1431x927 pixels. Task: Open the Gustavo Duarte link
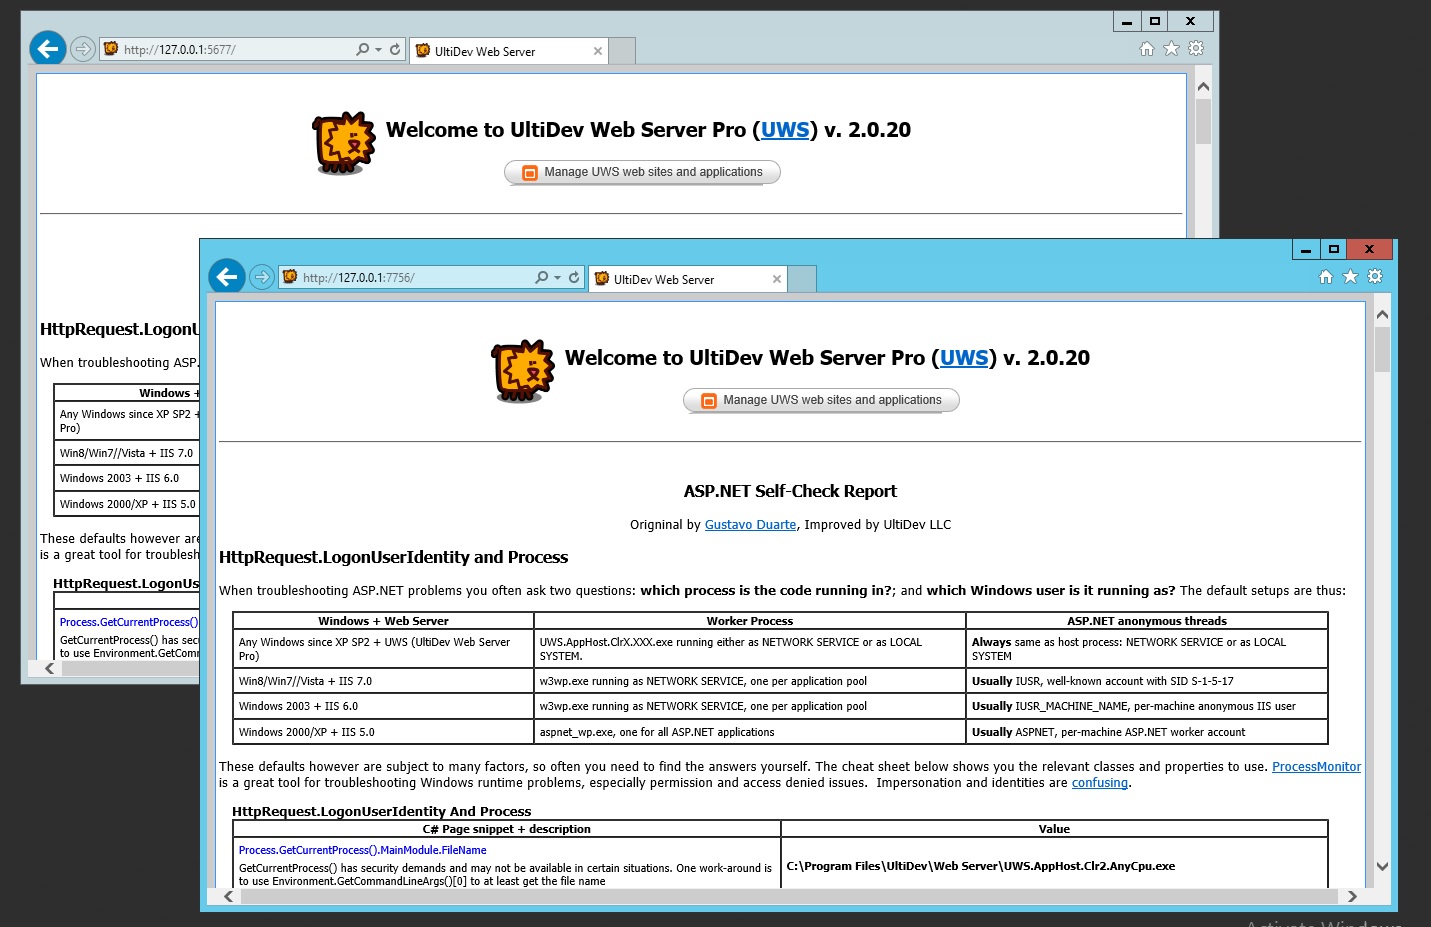click(x=750, y=525)
